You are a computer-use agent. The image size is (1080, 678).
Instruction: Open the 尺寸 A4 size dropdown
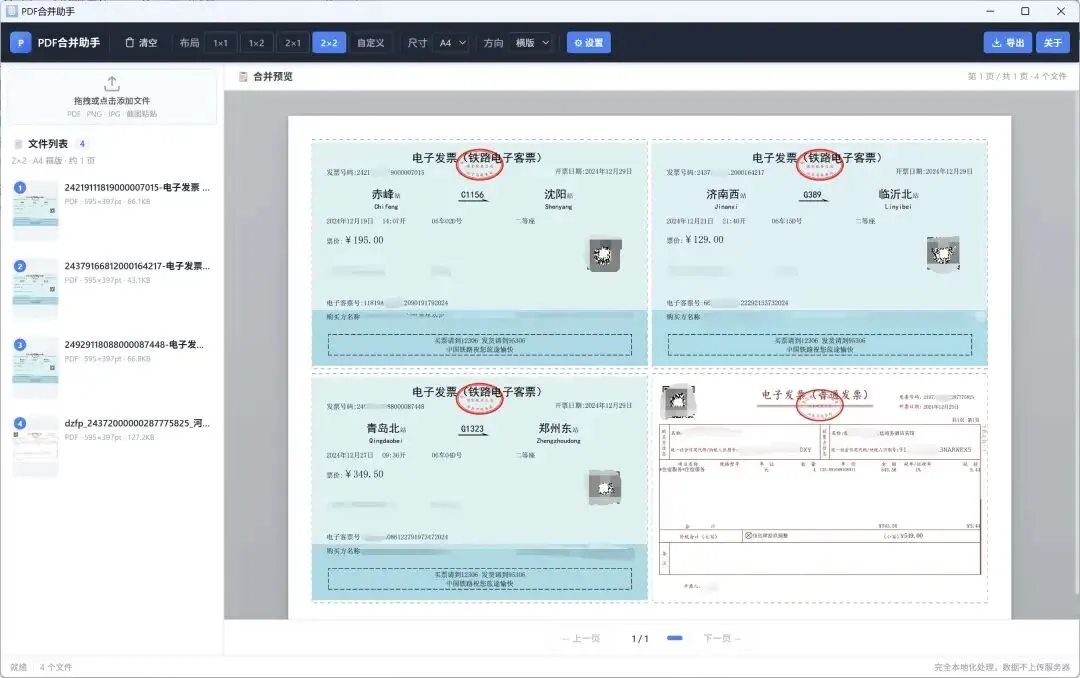[x=453, y=43]
